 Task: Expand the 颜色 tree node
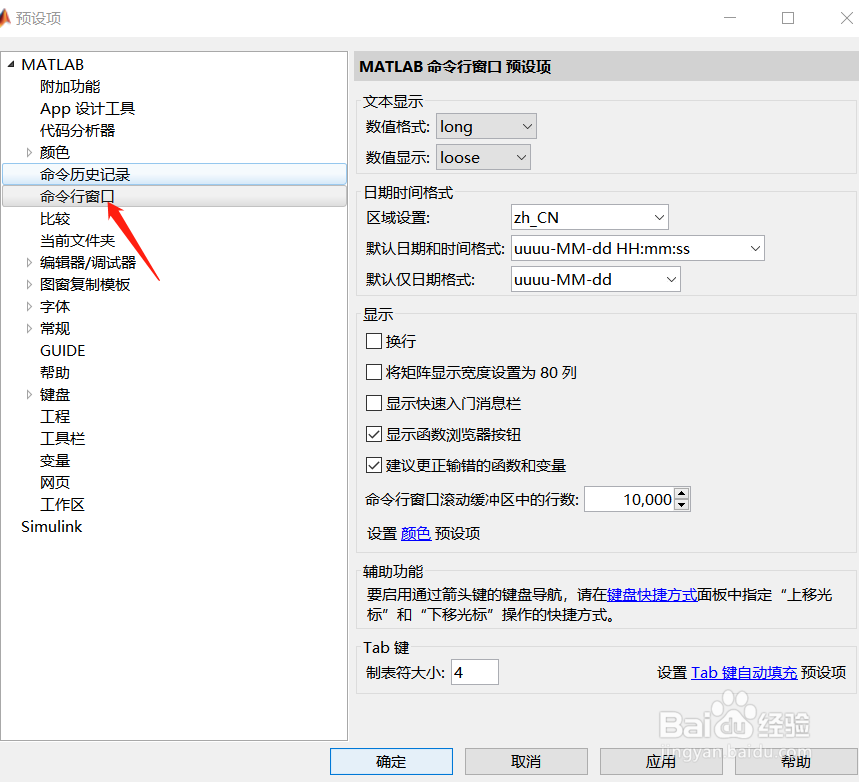tap(29, 152)
